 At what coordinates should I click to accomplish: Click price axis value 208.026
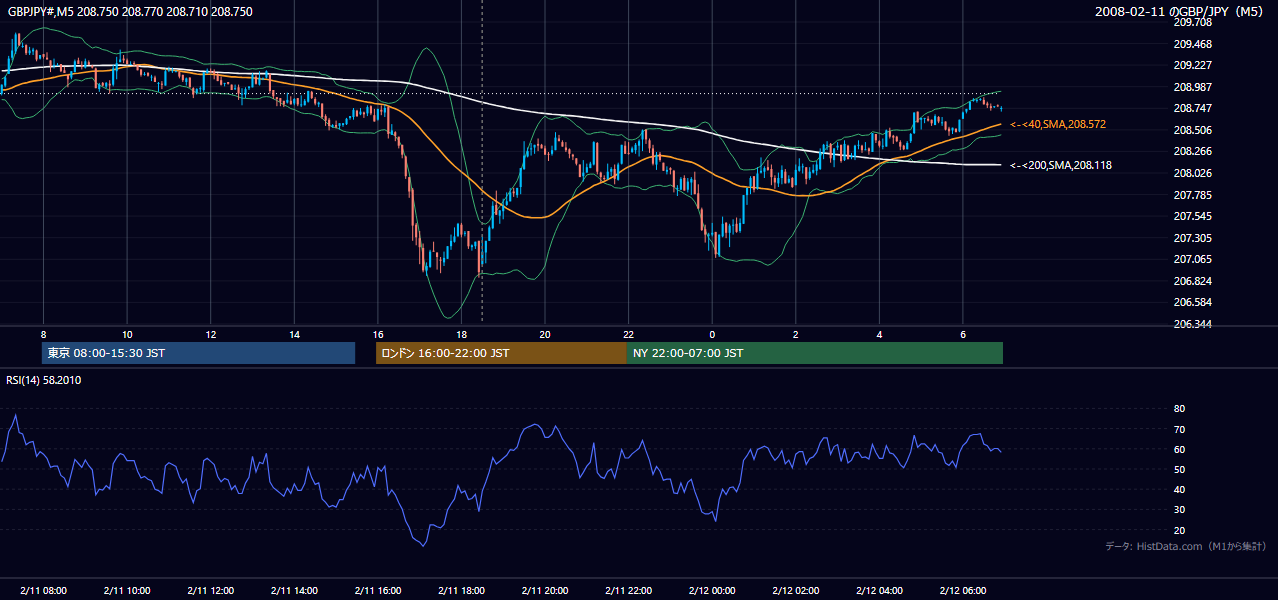pos(1193,173)
